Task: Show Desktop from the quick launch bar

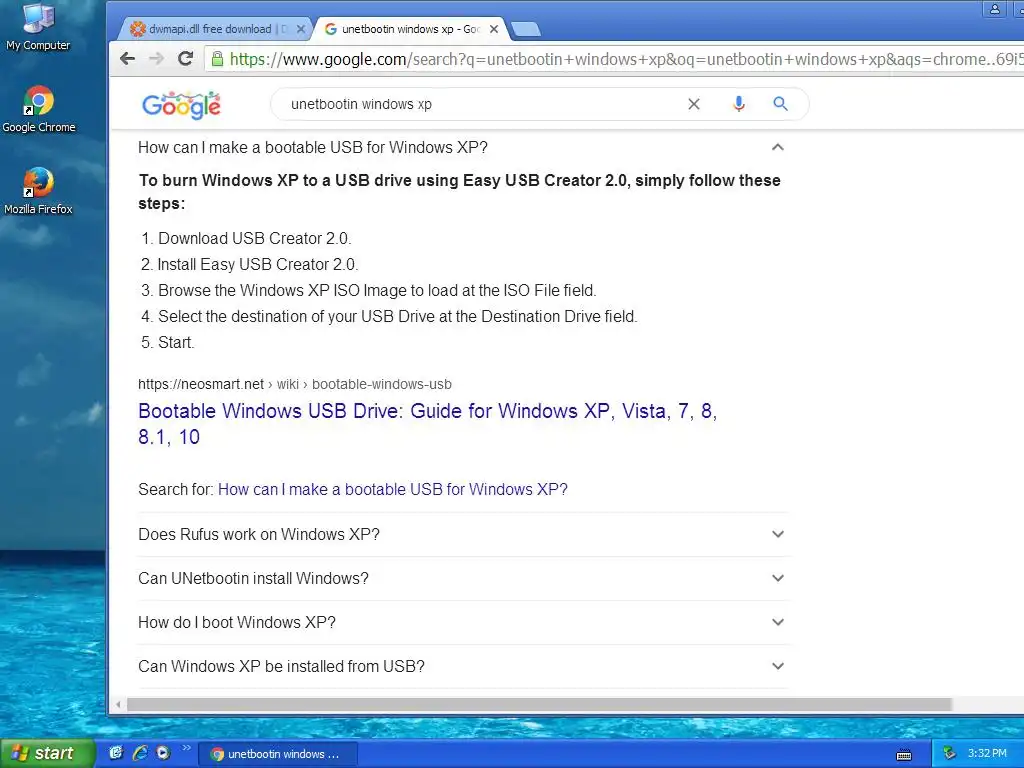Action: (x=116, y=753)
